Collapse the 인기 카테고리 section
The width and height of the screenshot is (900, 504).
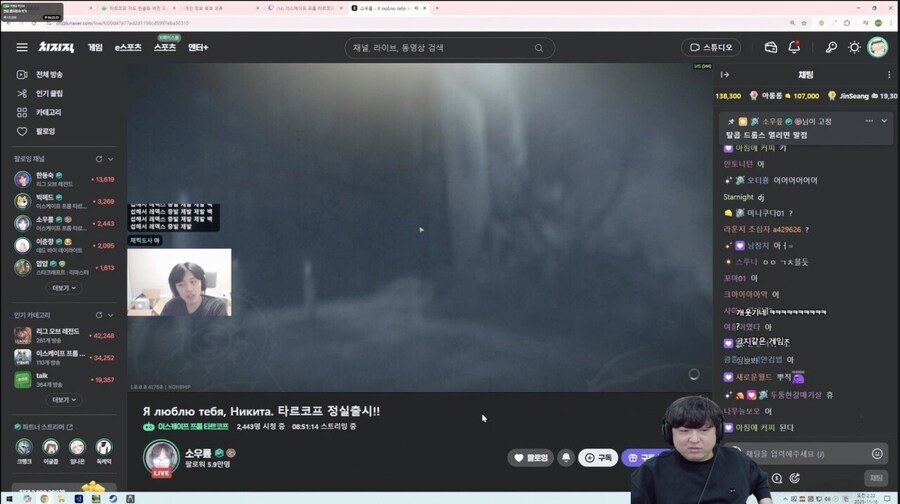111,315
